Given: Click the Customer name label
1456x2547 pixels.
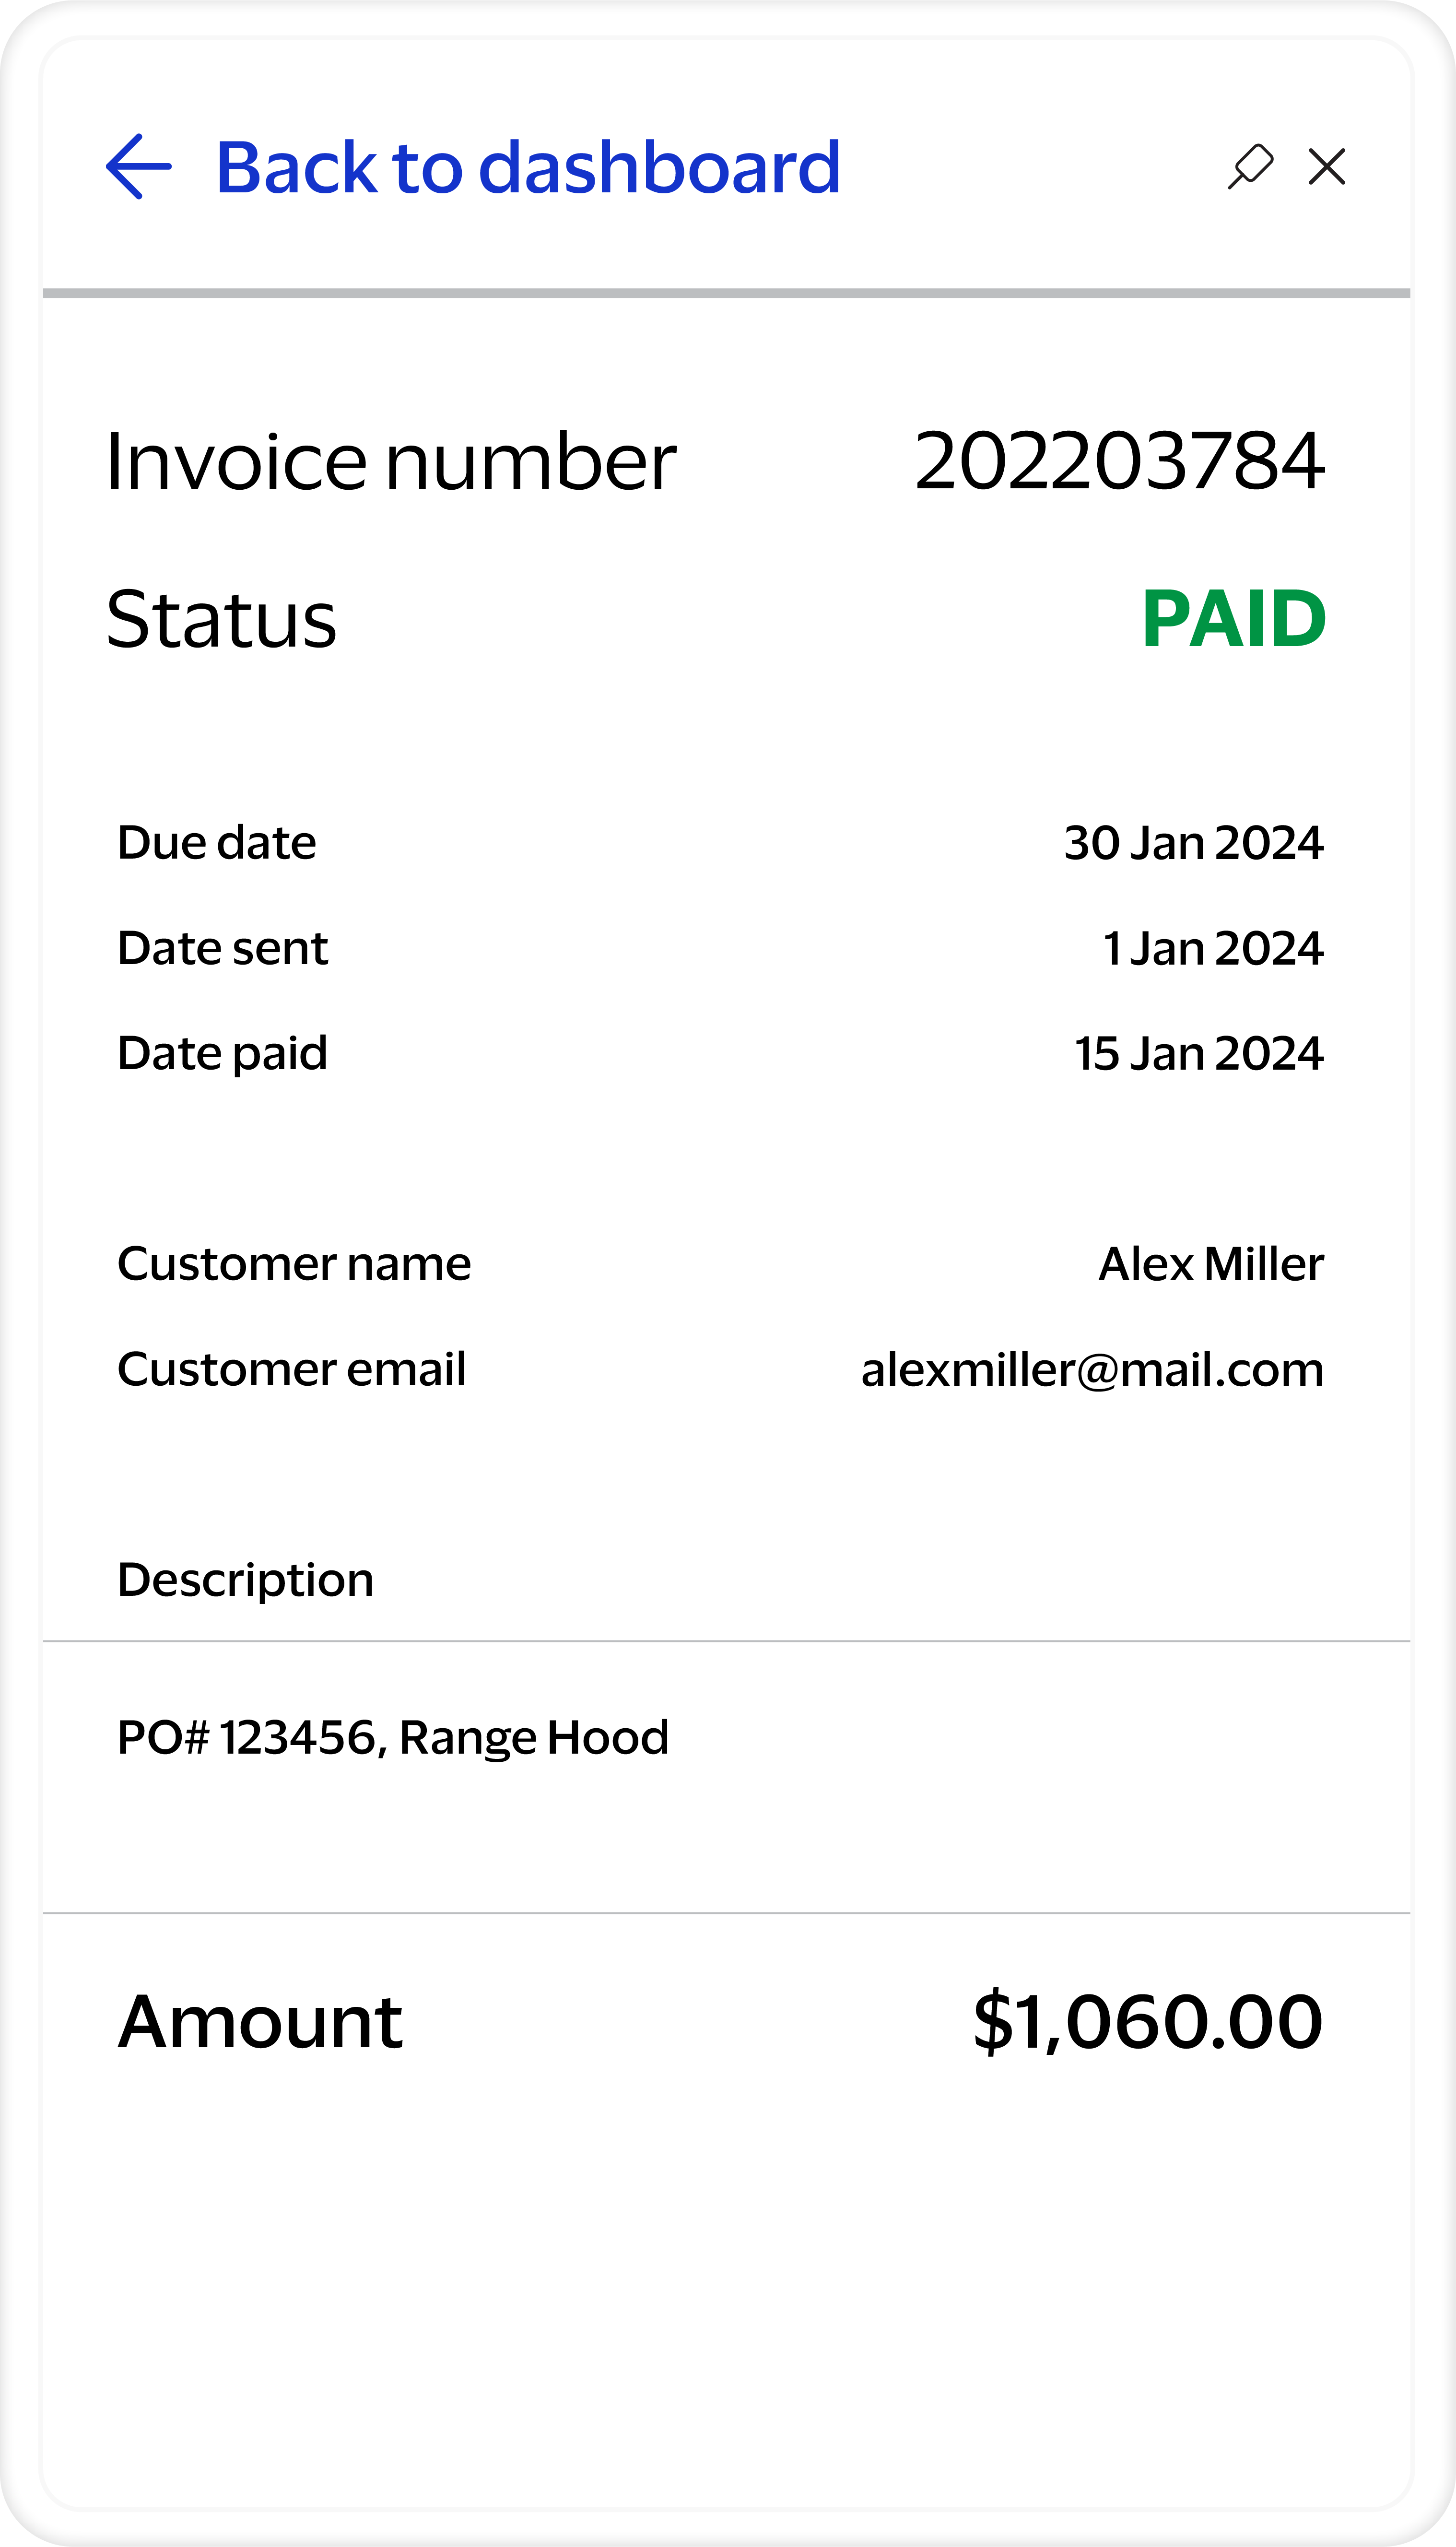Looking at the screenshot, I should coord(294,1264).
